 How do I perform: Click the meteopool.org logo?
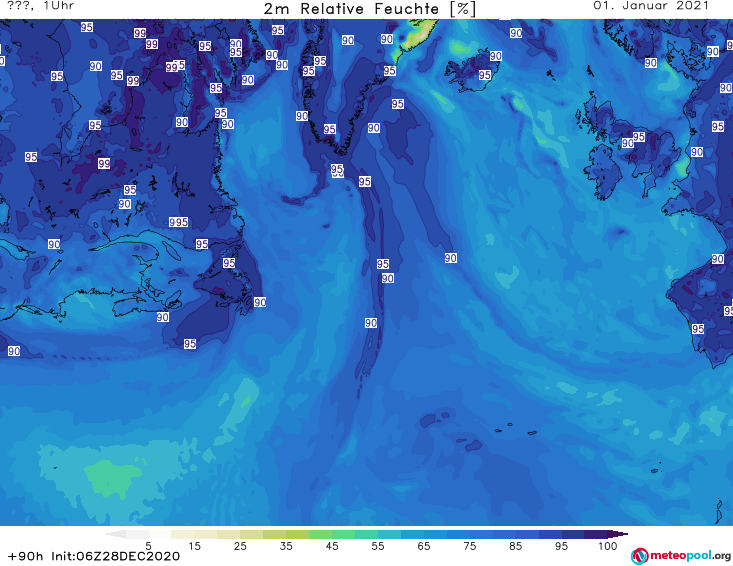click(x=681, y=556)
